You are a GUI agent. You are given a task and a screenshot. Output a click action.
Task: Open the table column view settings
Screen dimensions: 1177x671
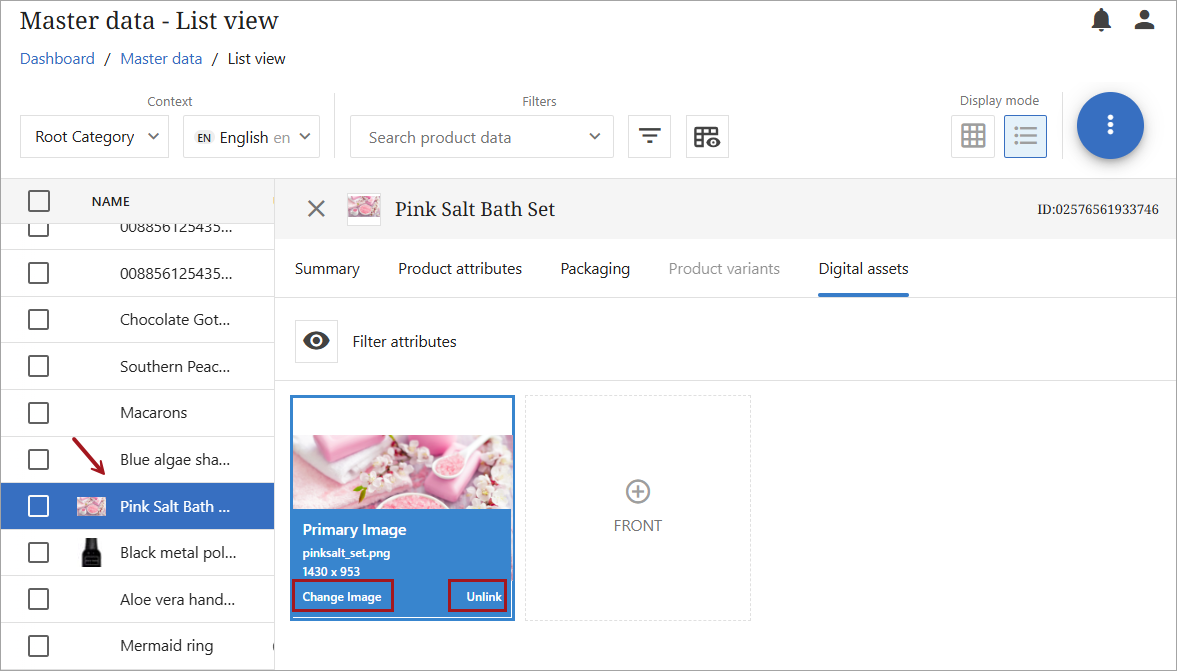tap(707, 137)
